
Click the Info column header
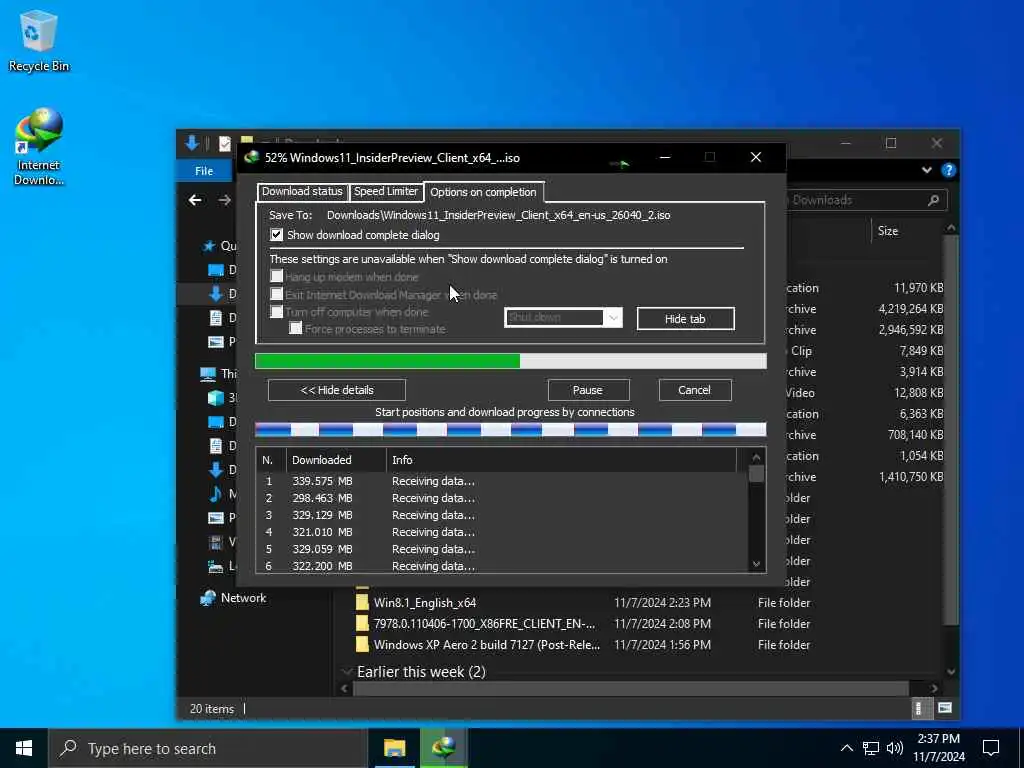point(562,460)
